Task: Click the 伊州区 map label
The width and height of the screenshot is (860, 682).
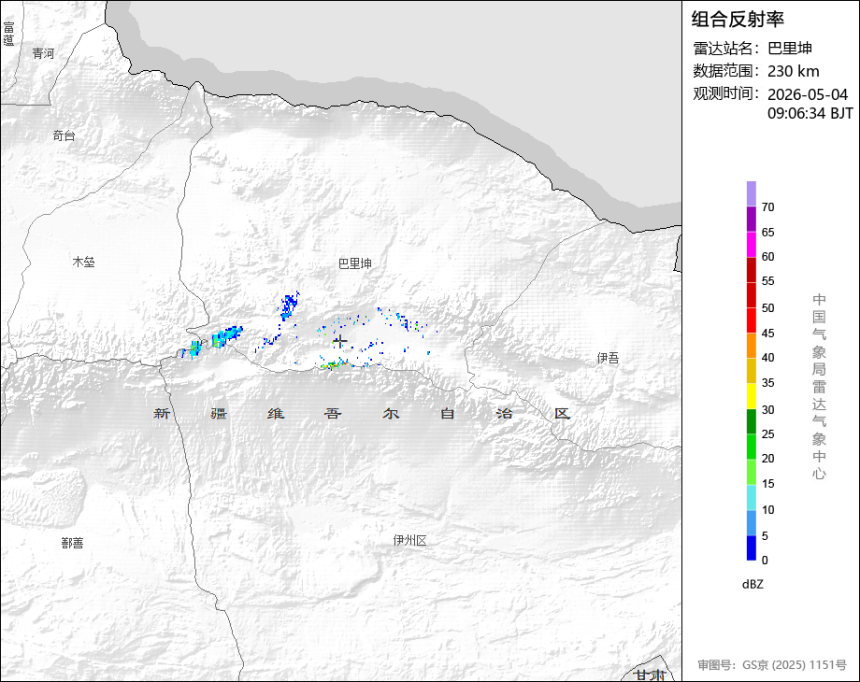Action: 410,540
